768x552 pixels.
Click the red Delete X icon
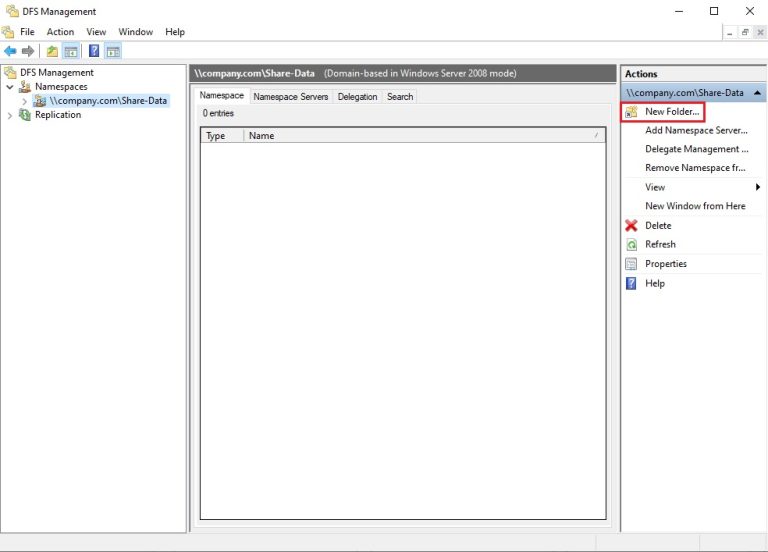631,226
